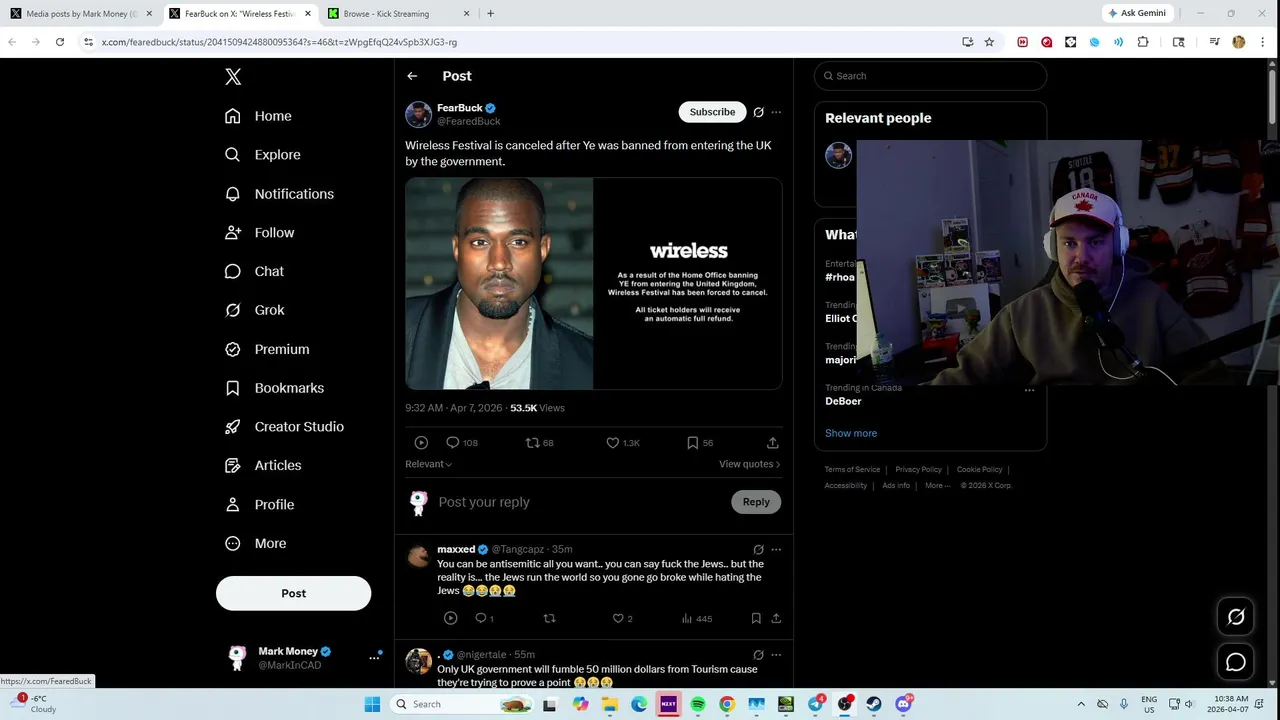Go back with the post arrow
The image size is (1280, 720).
click(412, 76)
